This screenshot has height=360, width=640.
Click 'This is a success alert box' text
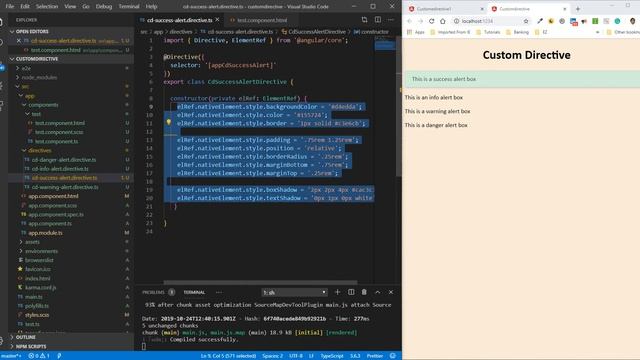pos(444,79)
